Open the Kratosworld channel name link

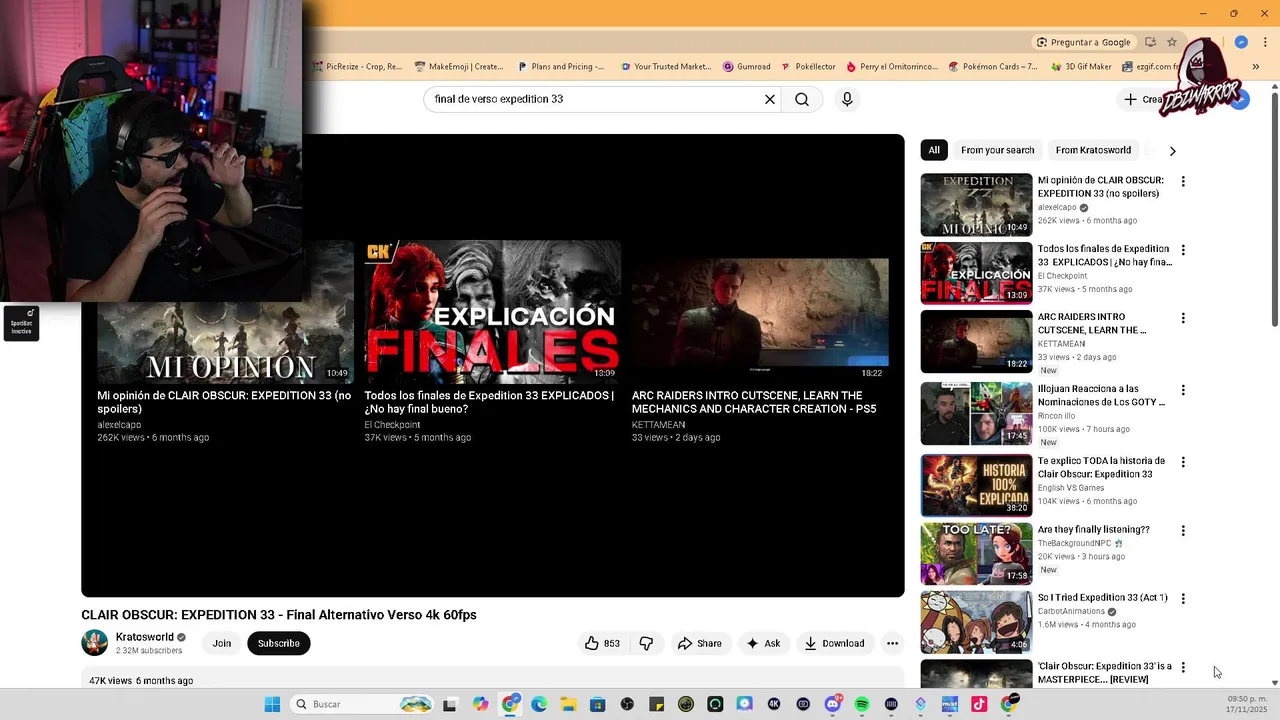click(145, 637)
